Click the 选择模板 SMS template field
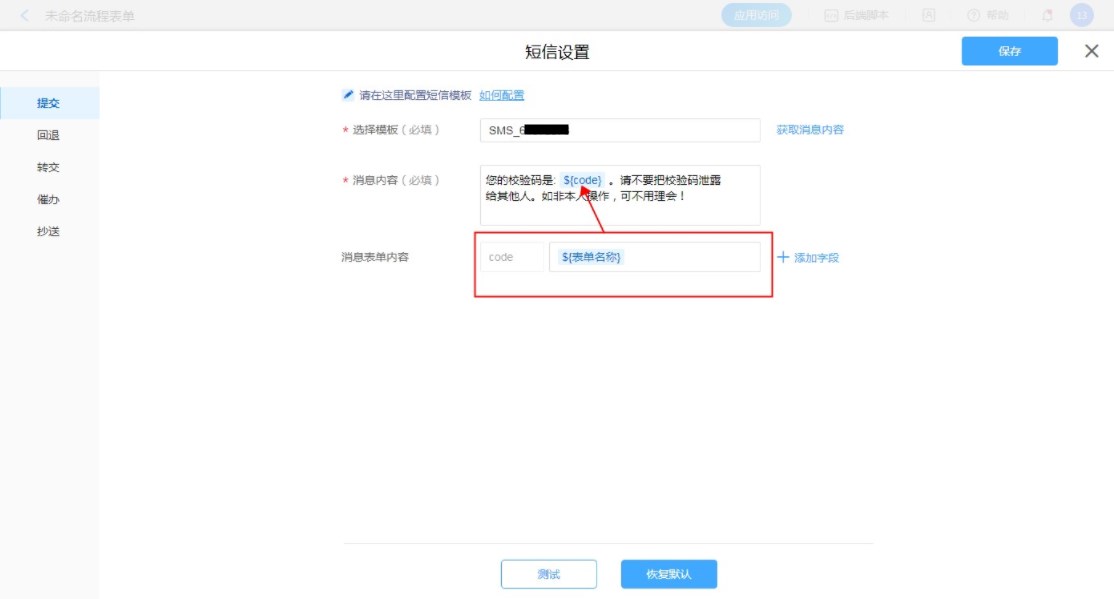1114x599 pixels. pos(620,130)
